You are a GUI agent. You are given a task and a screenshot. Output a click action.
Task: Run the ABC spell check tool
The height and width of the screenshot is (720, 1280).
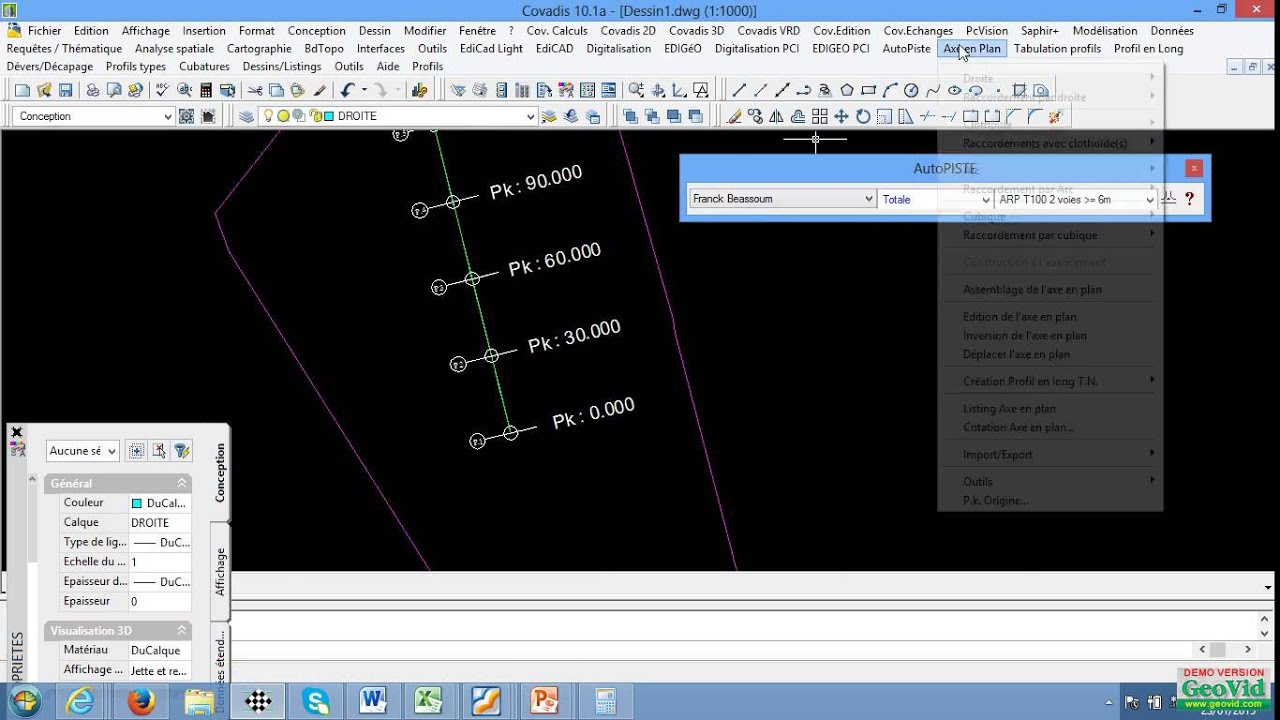click(x=162, y=90)
